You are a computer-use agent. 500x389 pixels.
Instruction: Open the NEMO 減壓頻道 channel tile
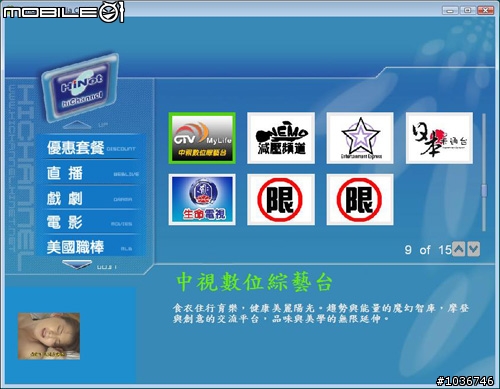click(x=281, y=138)
